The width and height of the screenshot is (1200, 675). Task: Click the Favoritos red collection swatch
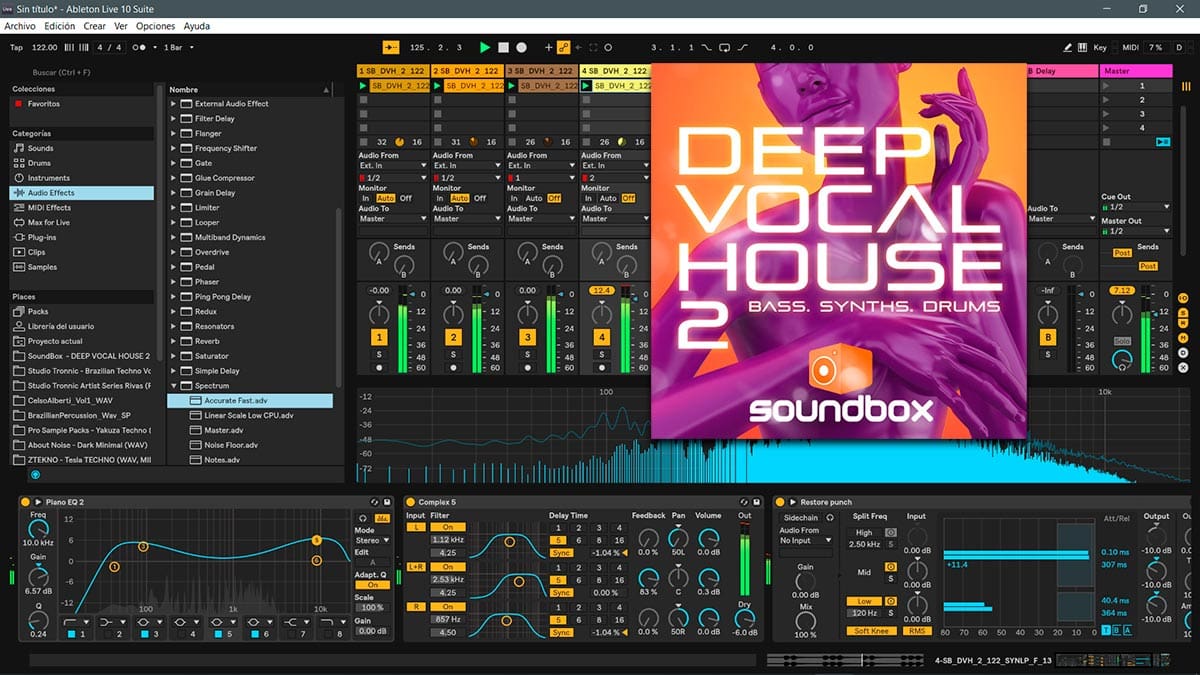pos(18,104)
